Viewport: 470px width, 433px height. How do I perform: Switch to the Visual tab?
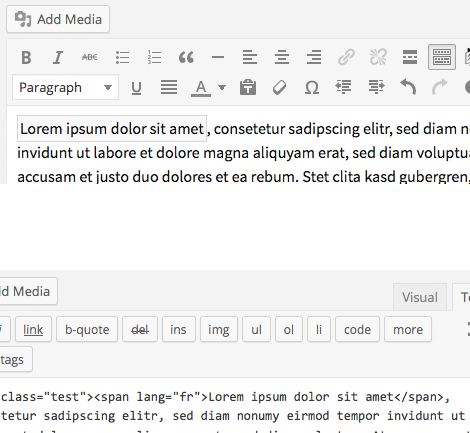[420, 297]
